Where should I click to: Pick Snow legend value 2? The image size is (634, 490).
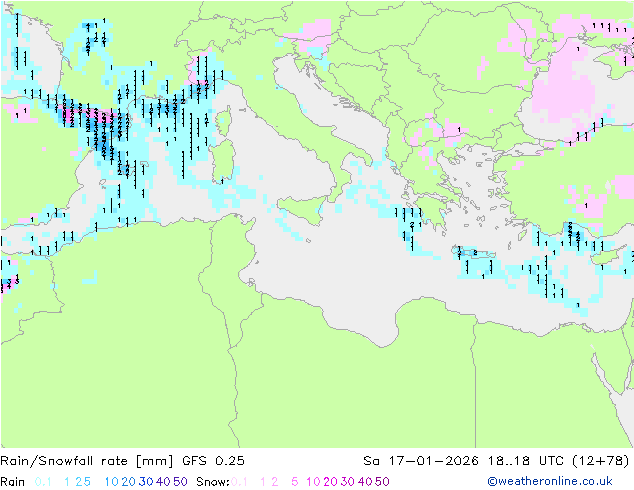click(275, 482)
